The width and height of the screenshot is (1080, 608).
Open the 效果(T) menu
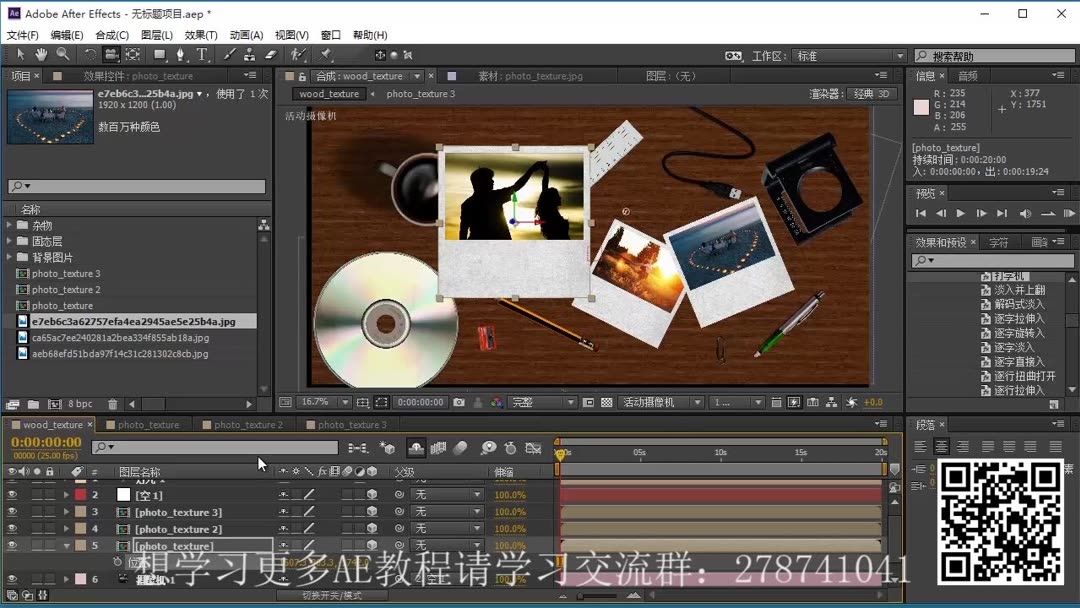203,35
